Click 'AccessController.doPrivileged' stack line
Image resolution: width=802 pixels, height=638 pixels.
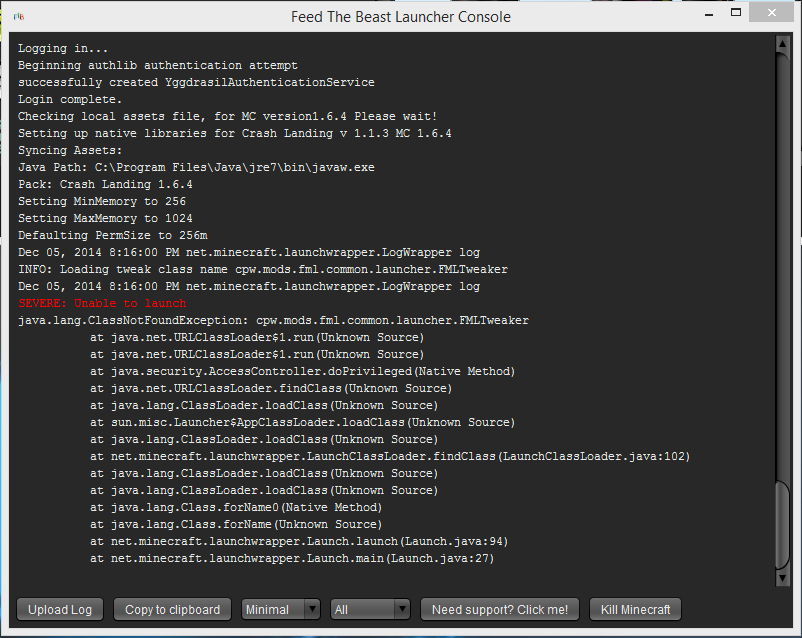pos(302,371)
